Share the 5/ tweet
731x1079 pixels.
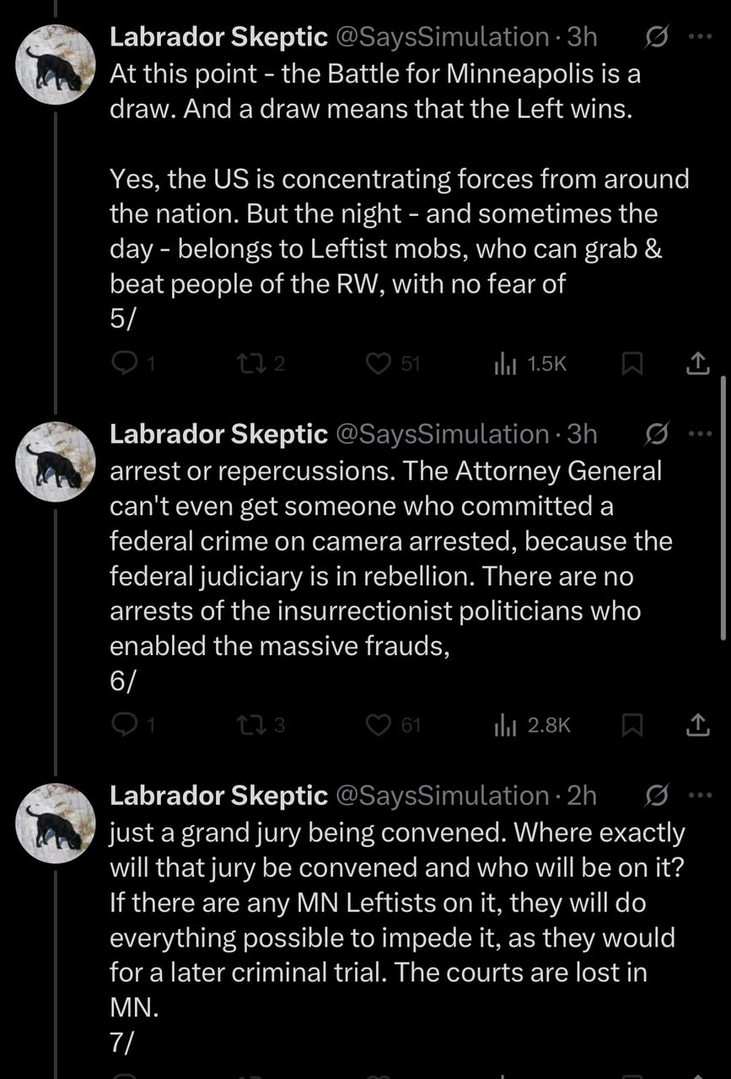pyautogui.click(x=699, y=366)
